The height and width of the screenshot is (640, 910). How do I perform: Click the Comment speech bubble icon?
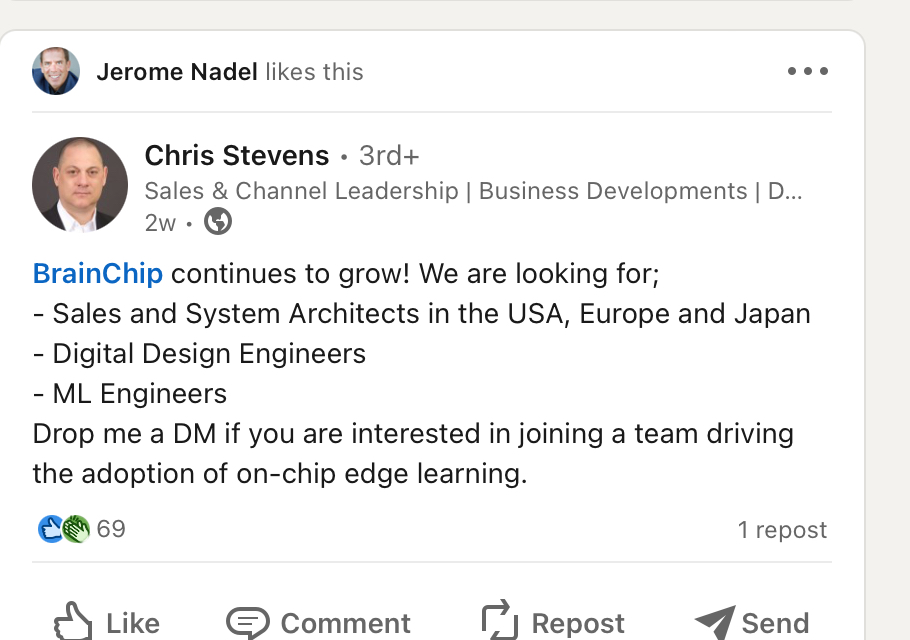(x=248, y=623)
